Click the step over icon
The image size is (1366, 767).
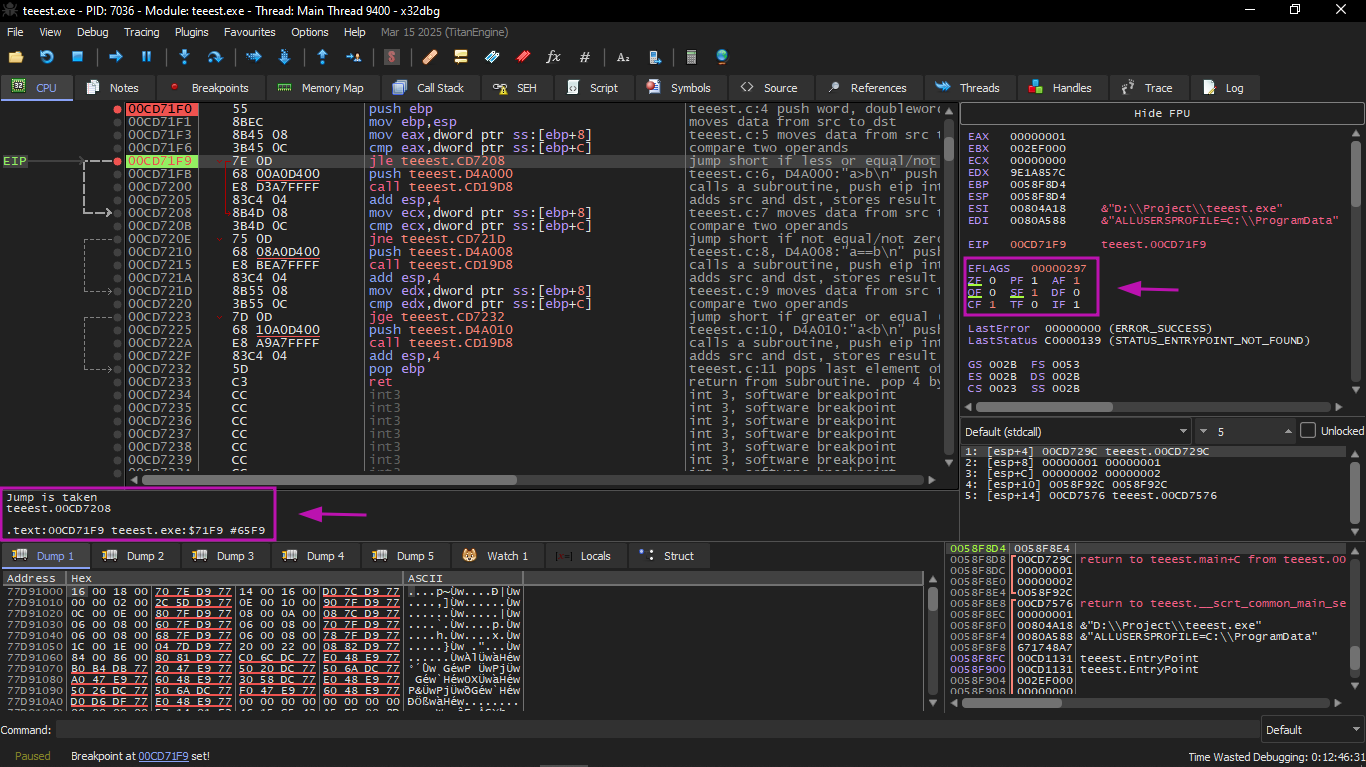click(214, 57)
